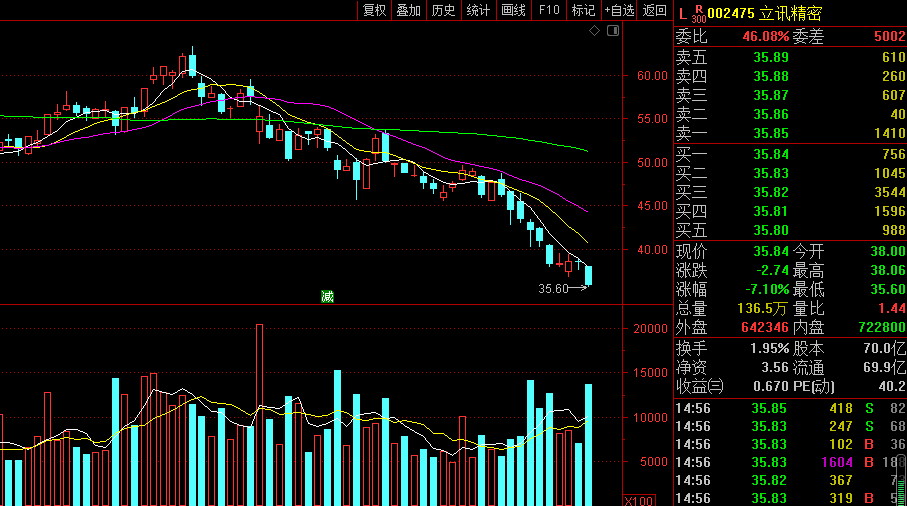
Task: Click the 买一 bid price row
Action: (790, 154)
